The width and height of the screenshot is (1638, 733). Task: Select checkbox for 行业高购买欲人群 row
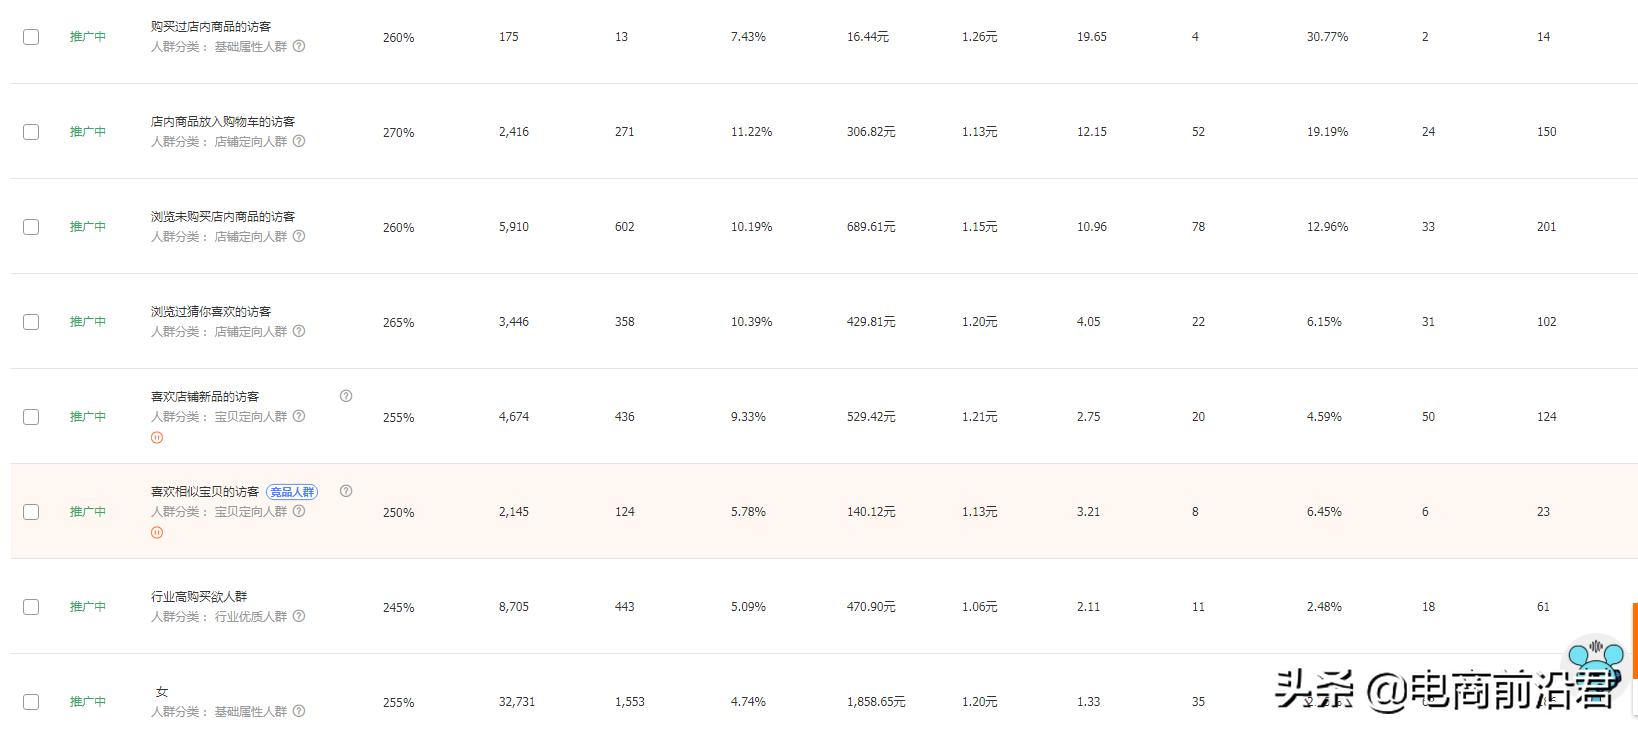point(31,607)
